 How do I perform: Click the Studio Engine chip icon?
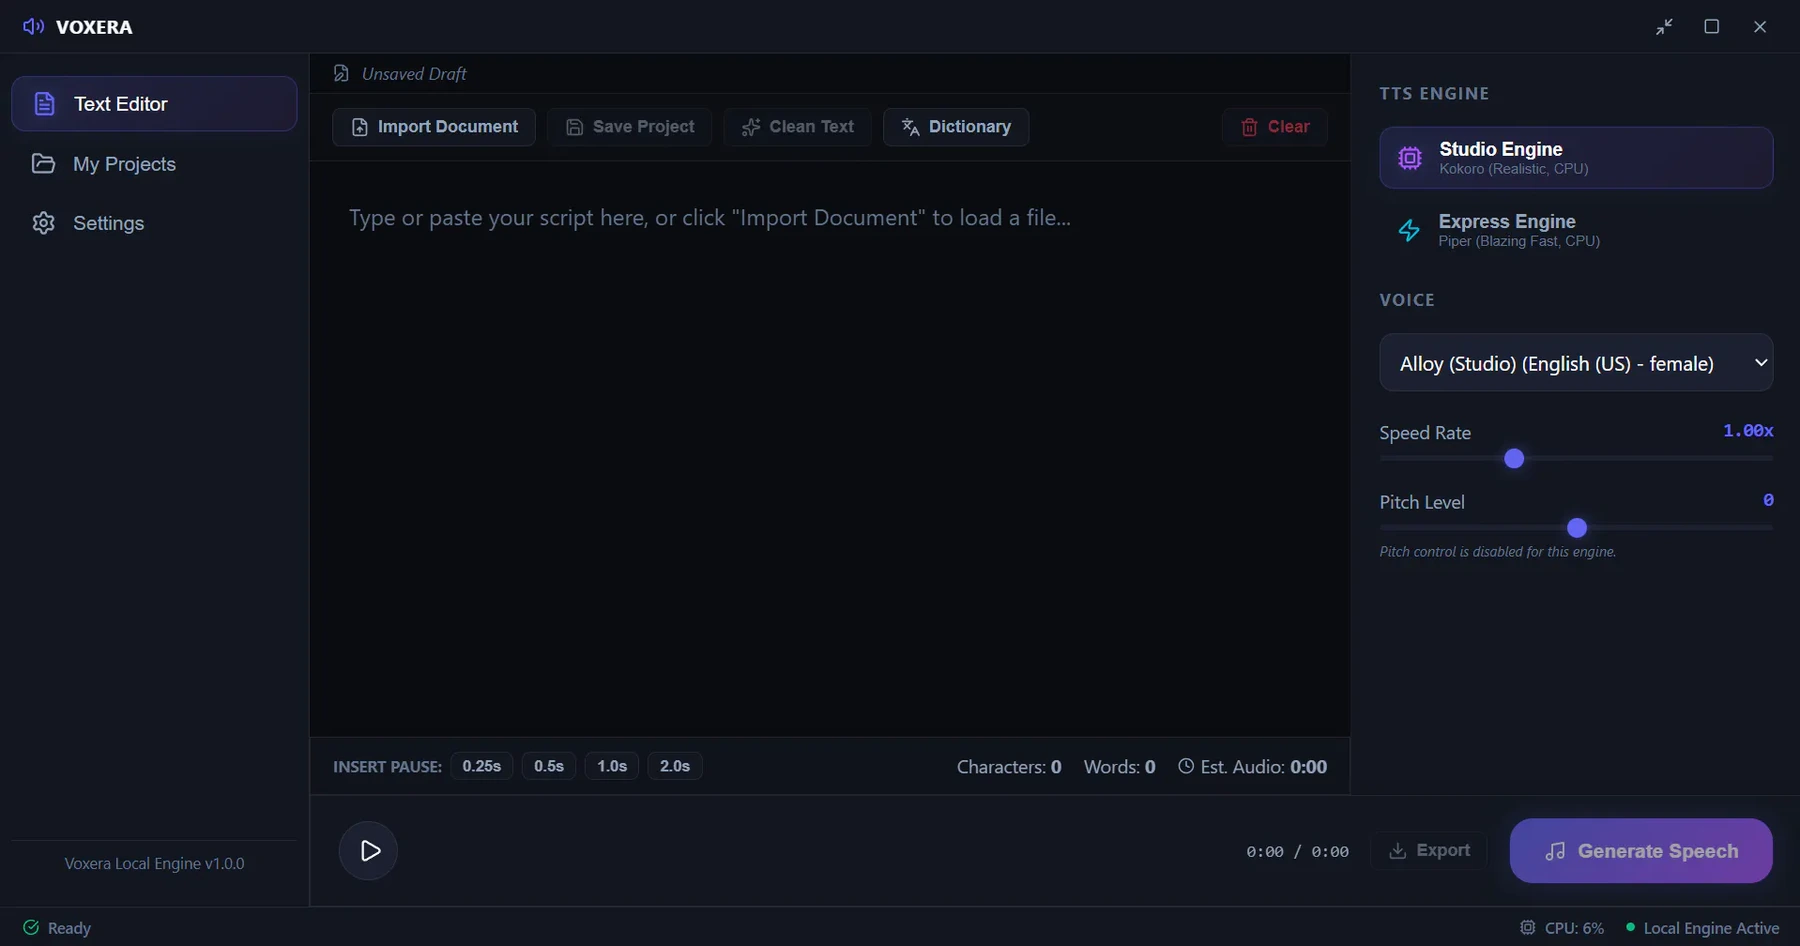coord(1410,158)
